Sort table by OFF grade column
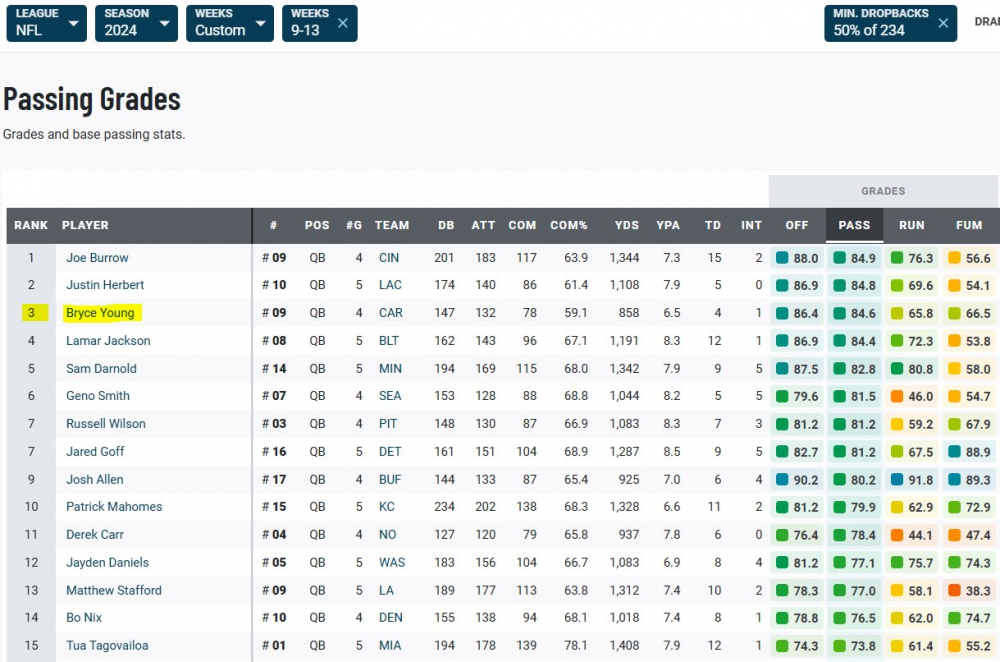 coord(797,225)
